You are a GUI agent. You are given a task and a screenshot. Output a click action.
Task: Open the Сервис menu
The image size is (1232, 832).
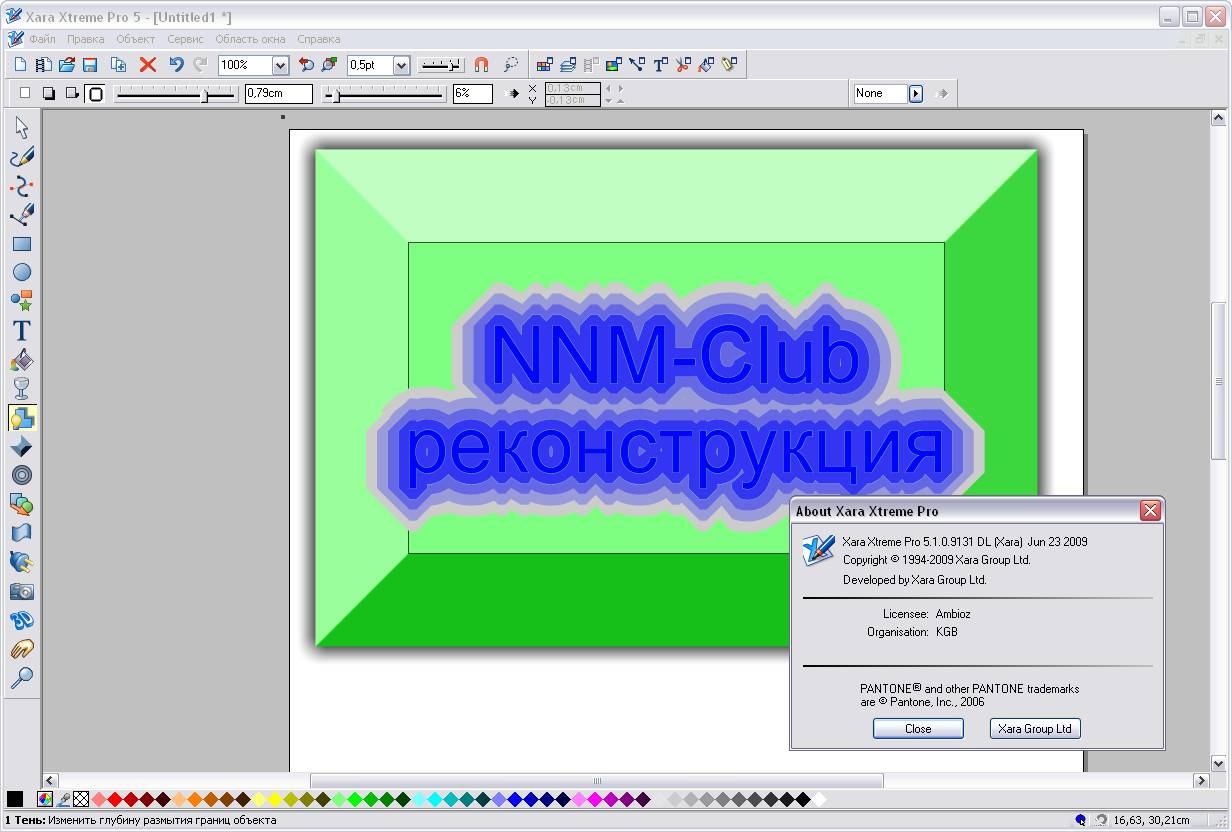[185, 39]
